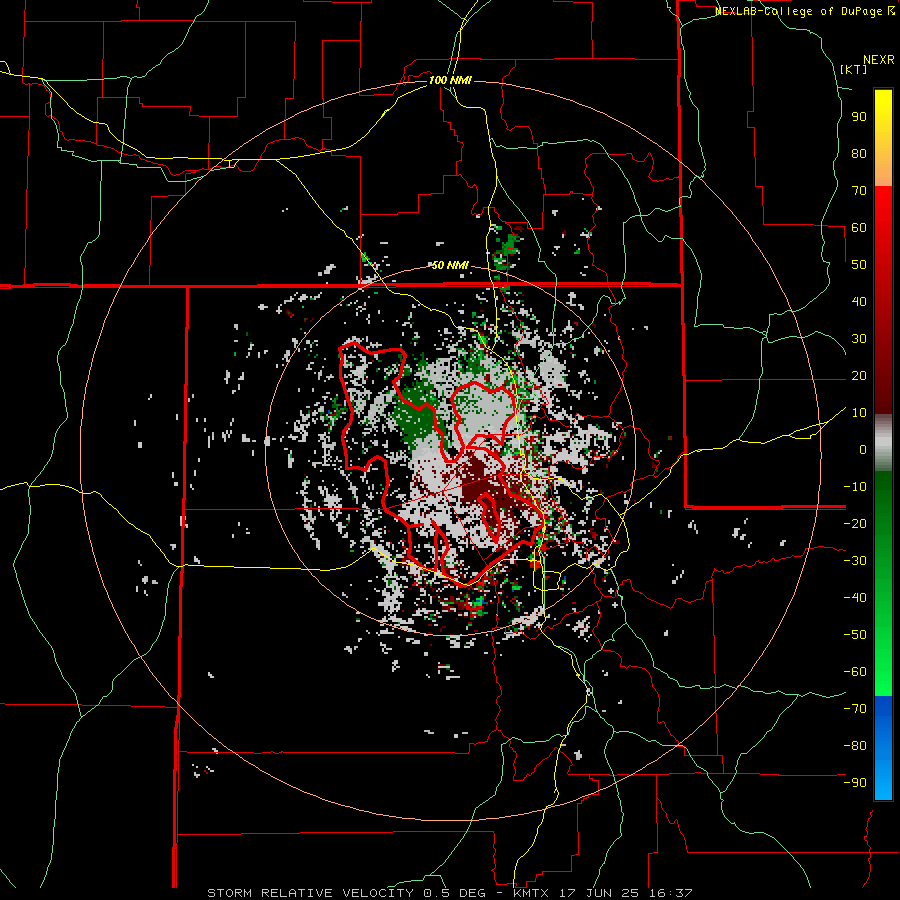Select the -40 scale value
The image size is (900, 900).
point(855,598)
